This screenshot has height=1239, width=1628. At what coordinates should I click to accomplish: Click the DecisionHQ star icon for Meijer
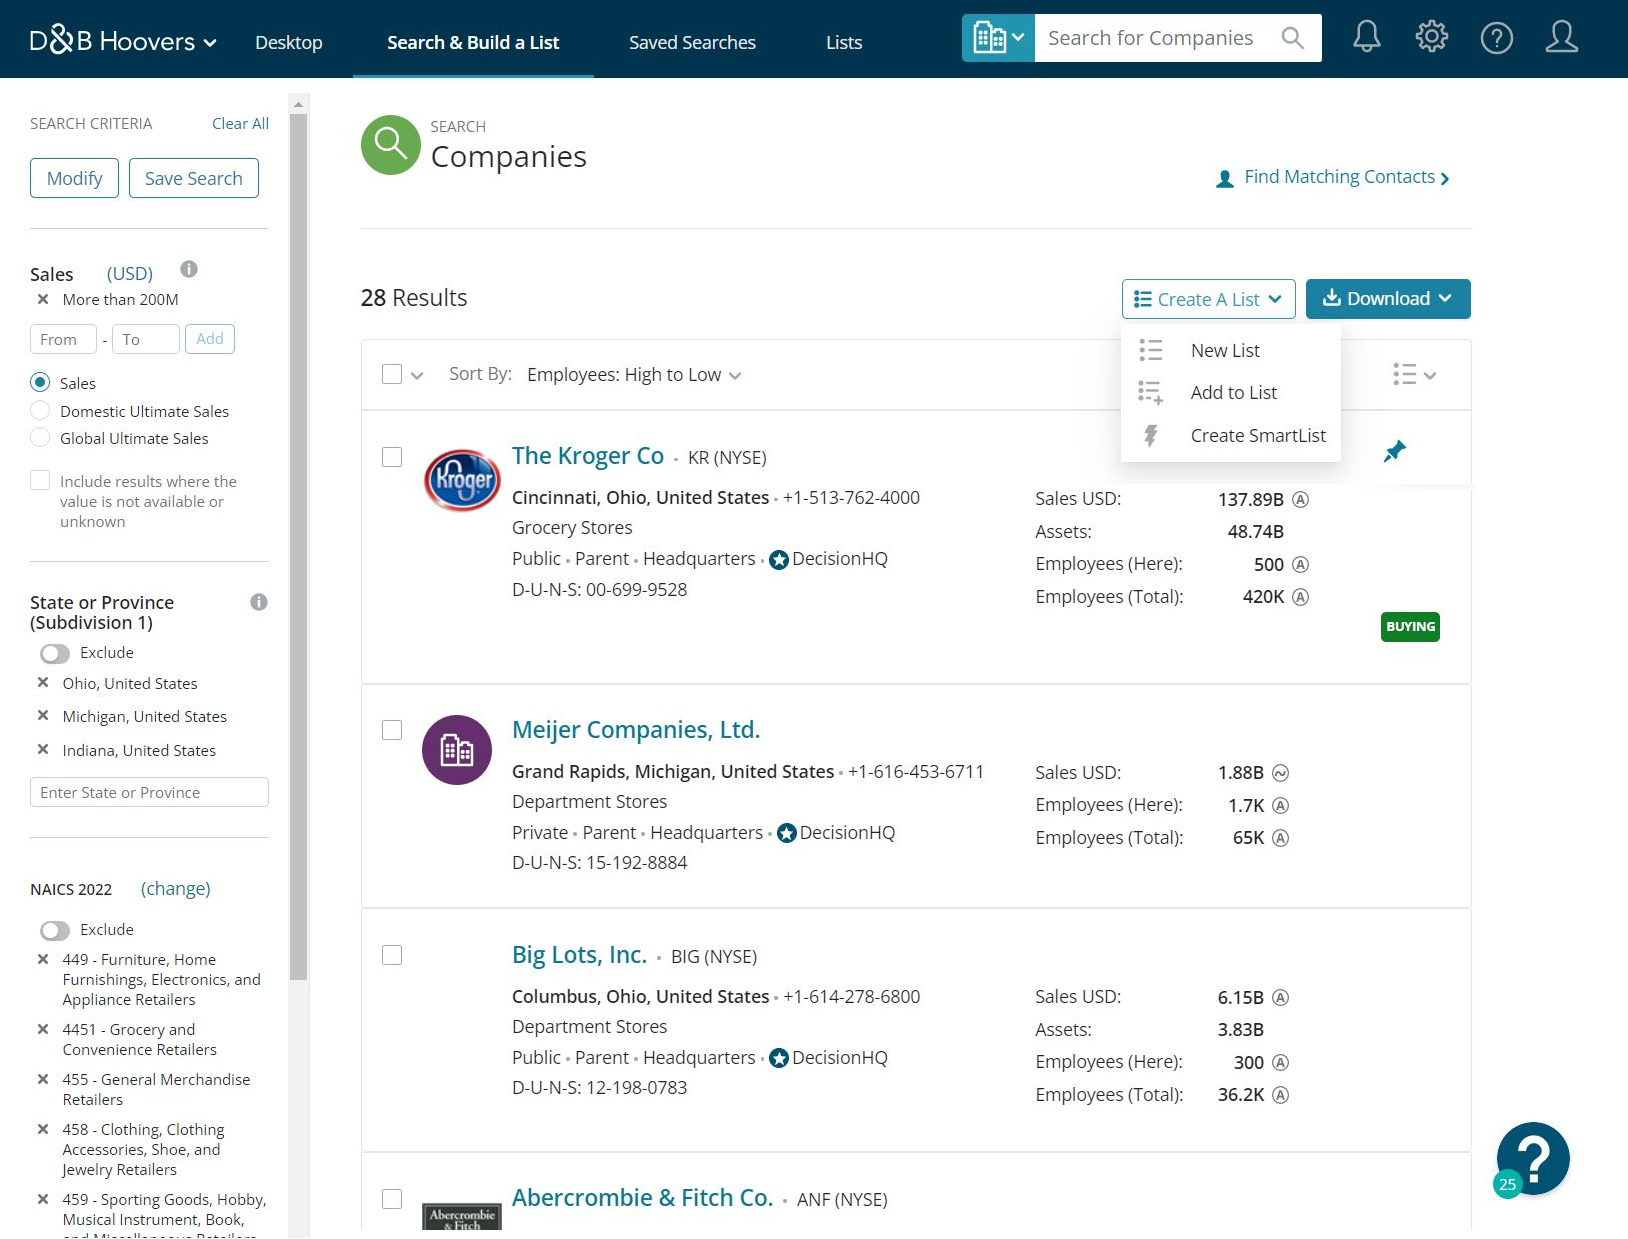[x=787, y=833]
